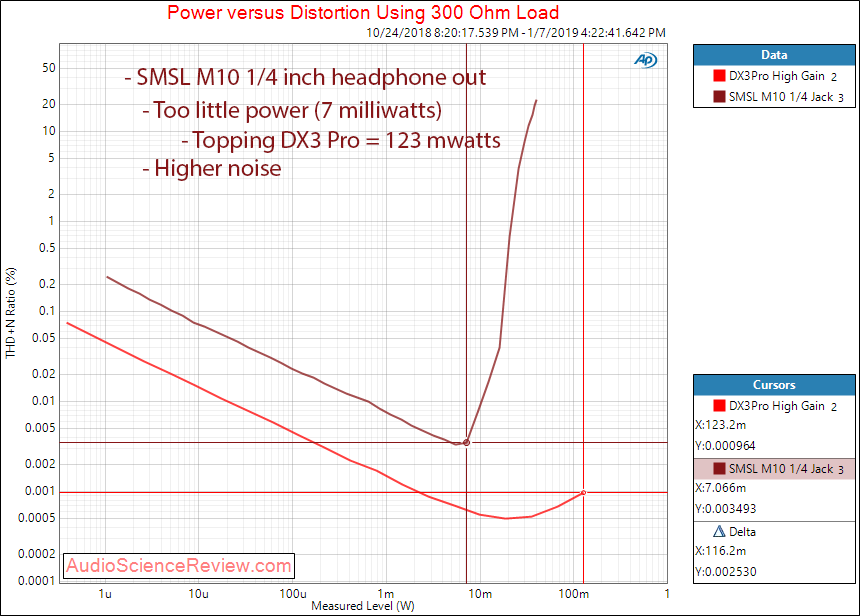
Task: Select DX3Pro High Gain red swatch in Data legend
Action: 719,76
